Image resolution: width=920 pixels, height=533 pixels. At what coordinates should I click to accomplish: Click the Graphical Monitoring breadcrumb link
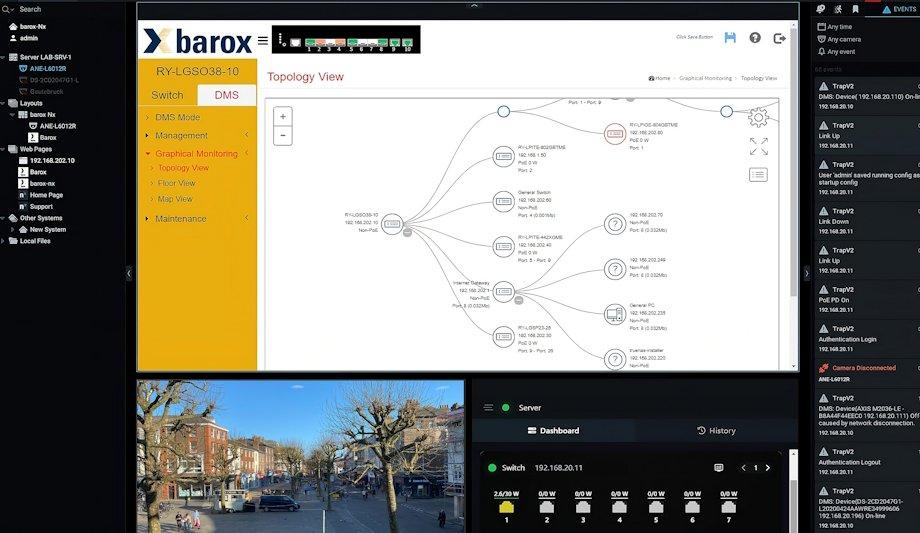pos(705,78)
